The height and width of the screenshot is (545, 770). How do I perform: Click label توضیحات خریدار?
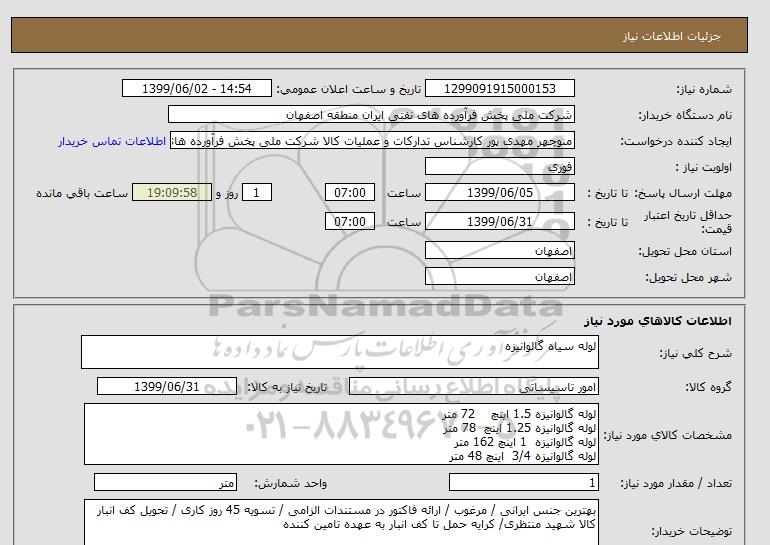(x=691, y=531)
